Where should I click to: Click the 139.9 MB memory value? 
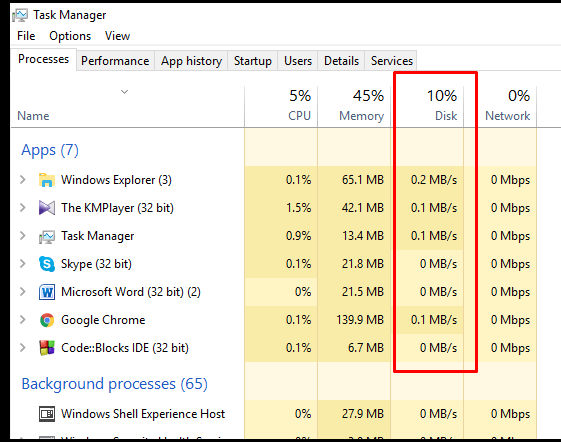(x=360, y=320)
